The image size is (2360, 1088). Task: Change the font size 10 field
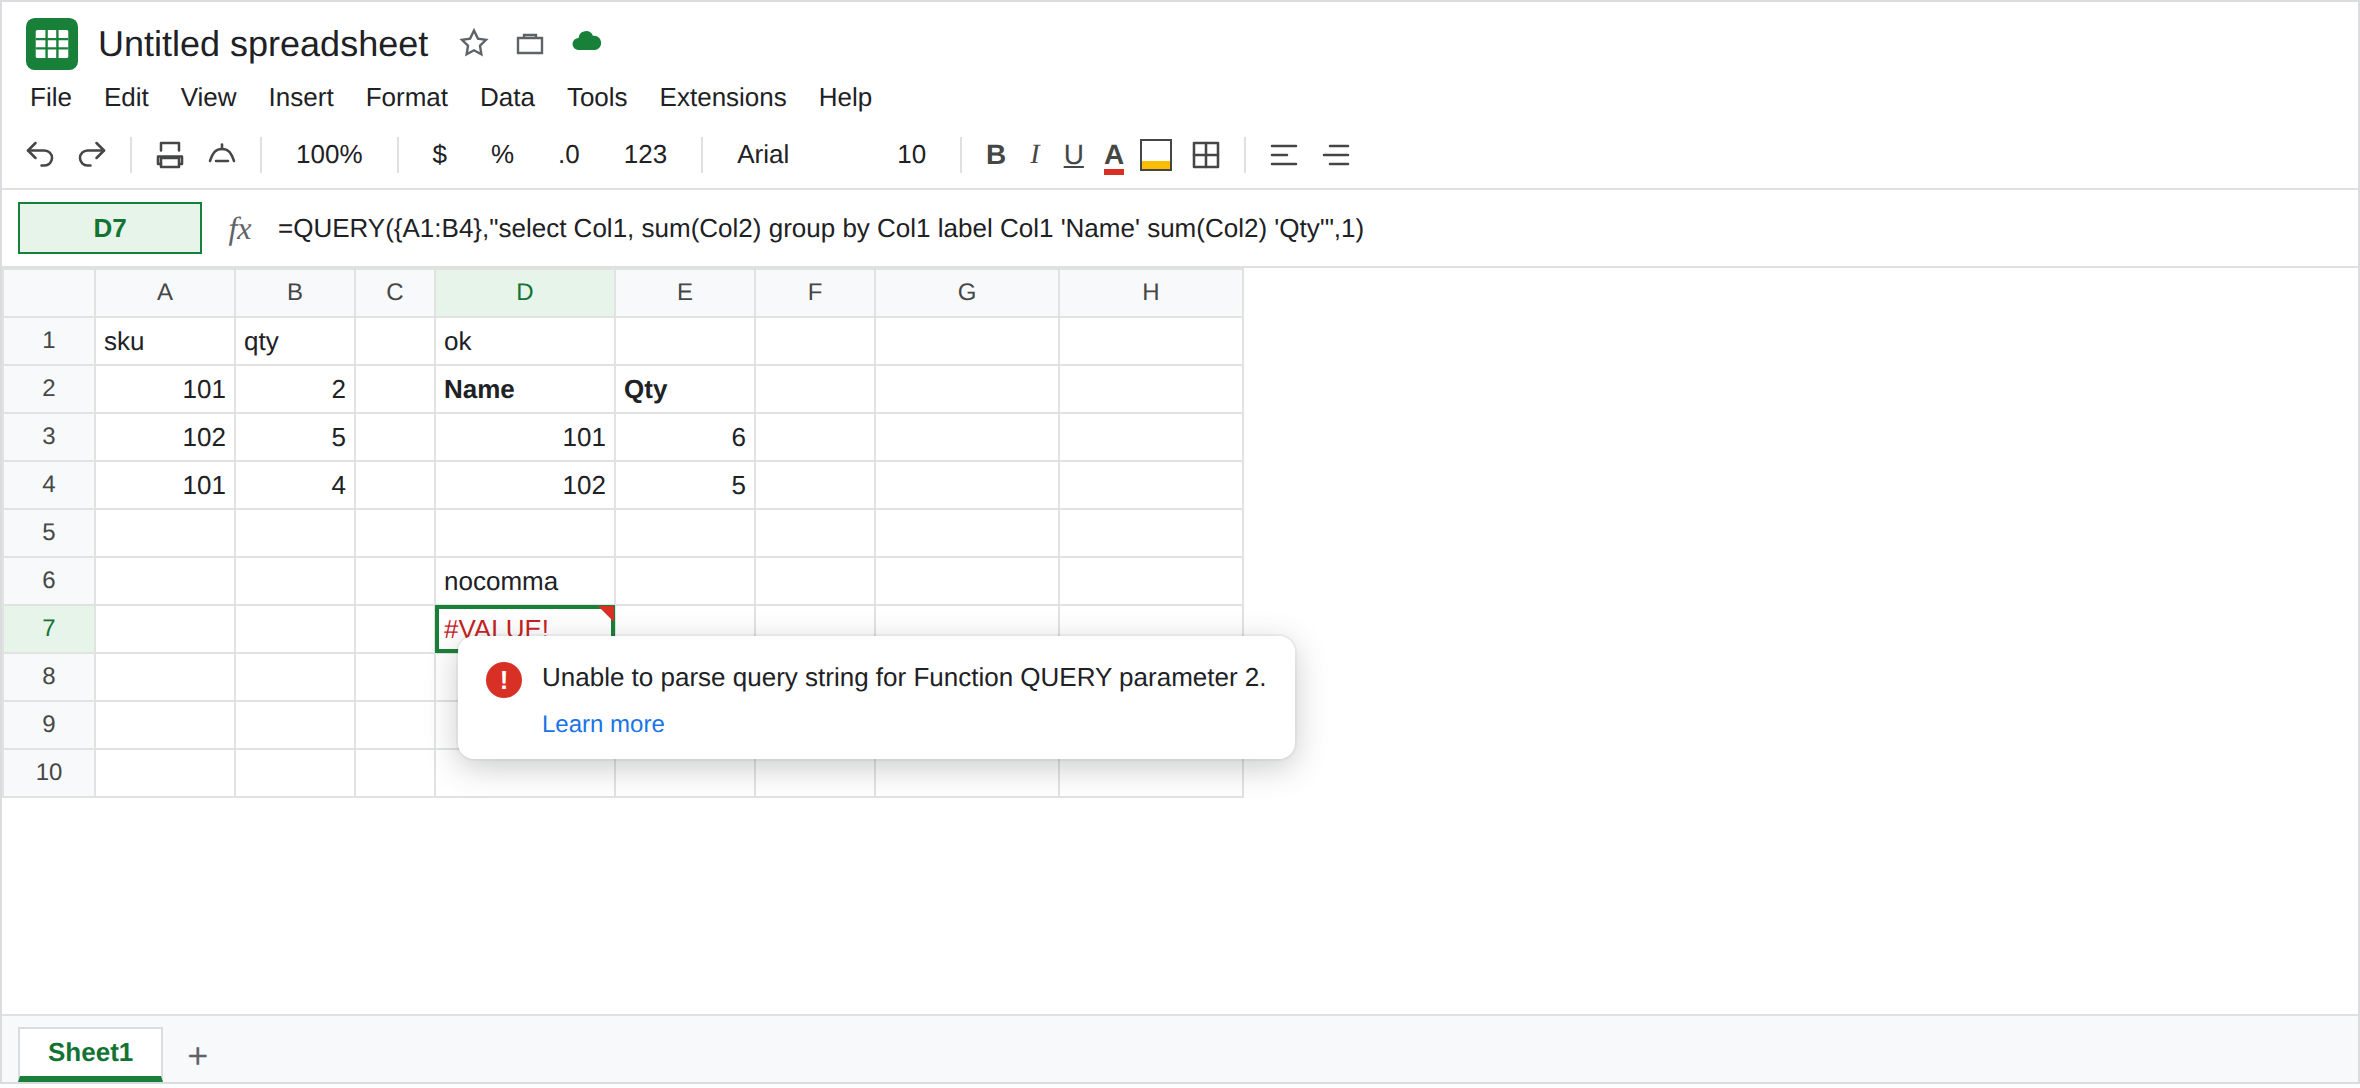coord(911,155)
